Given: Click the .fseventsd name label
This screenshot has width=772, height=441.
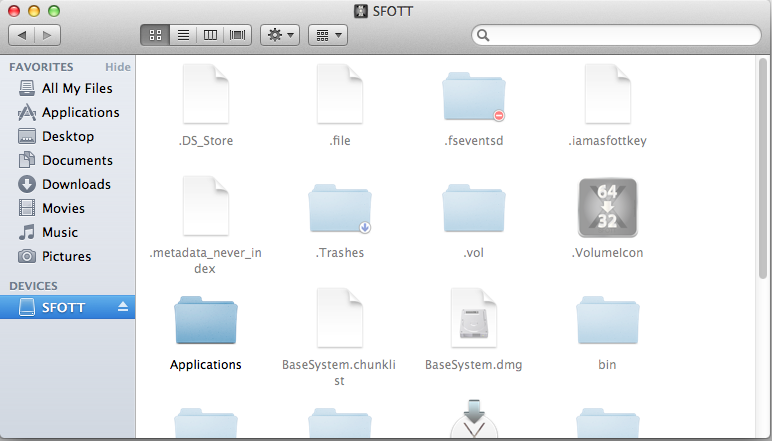Looking at the screenshot, I should coord(474,141).
